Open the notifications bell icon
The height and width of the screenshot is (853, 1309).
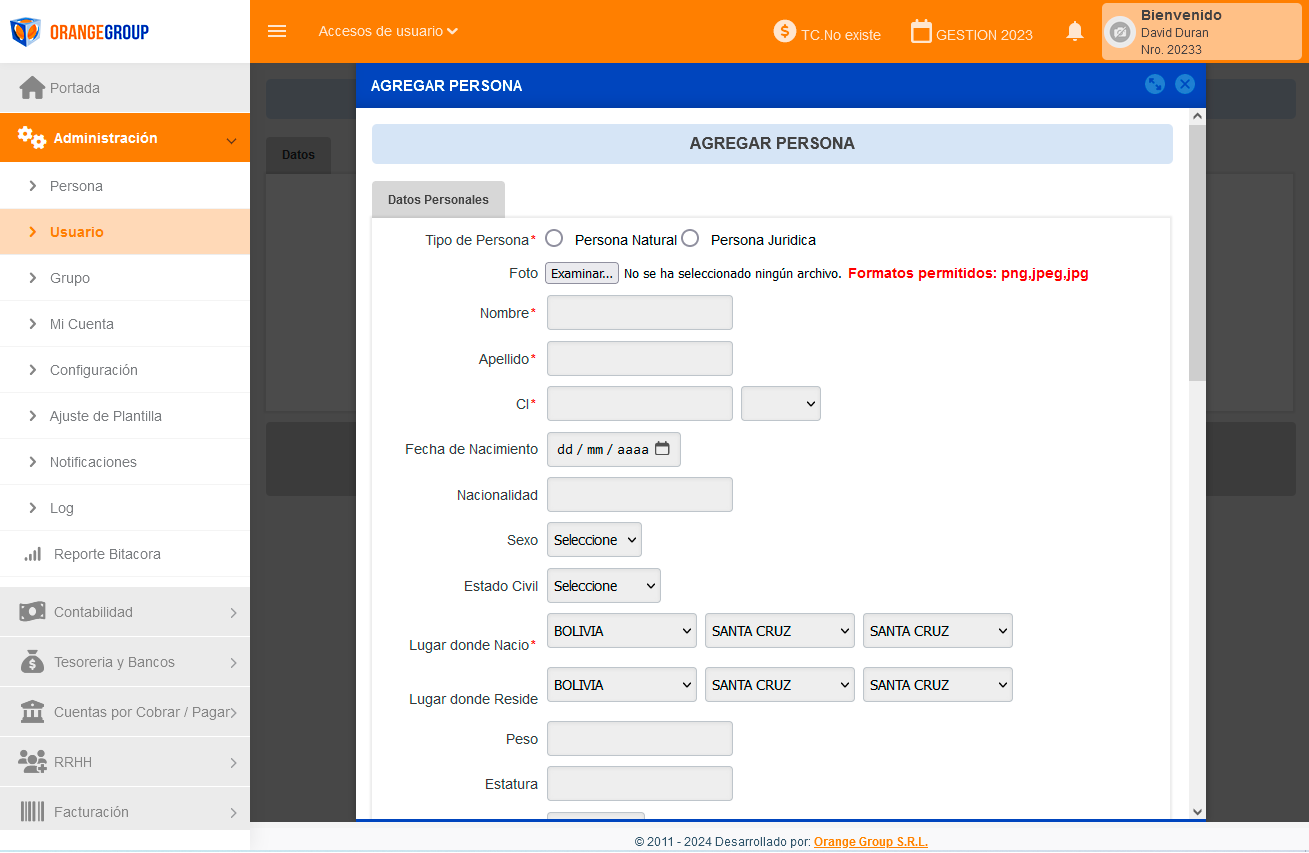[1075, 31]
